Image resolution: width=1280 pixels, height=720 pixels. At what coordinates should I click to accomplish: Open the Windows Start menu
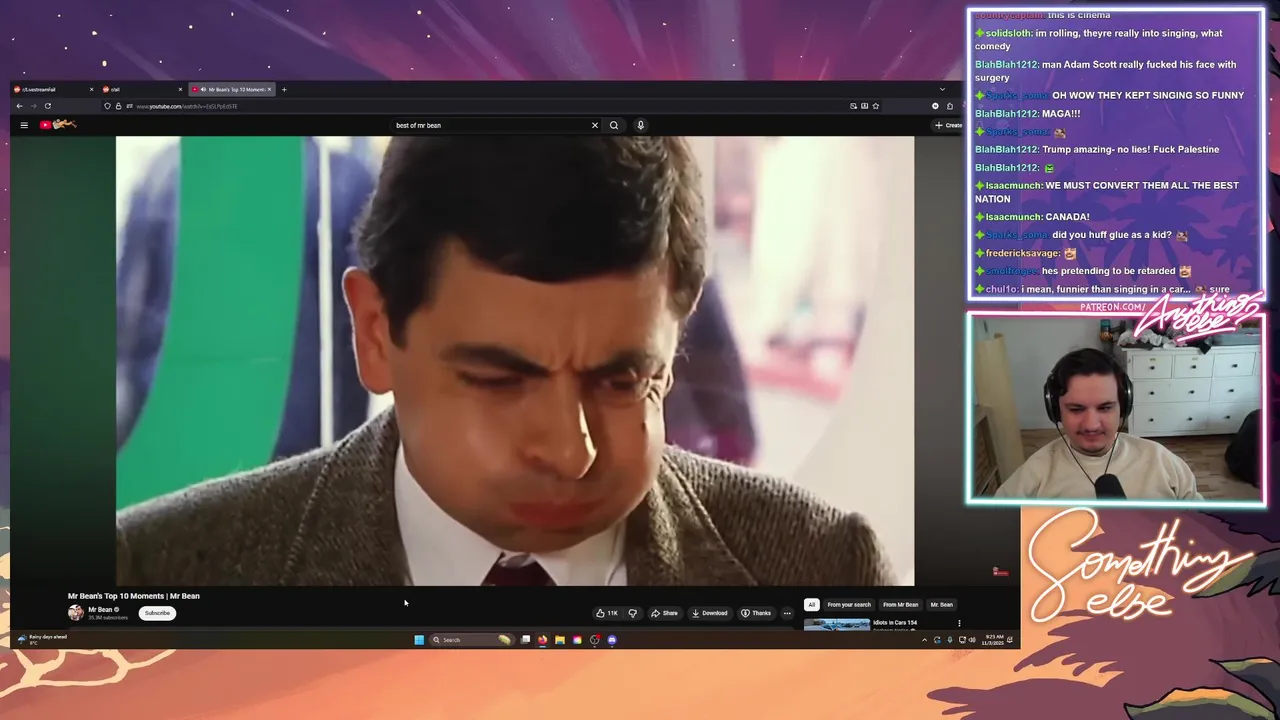click(419, 640)
